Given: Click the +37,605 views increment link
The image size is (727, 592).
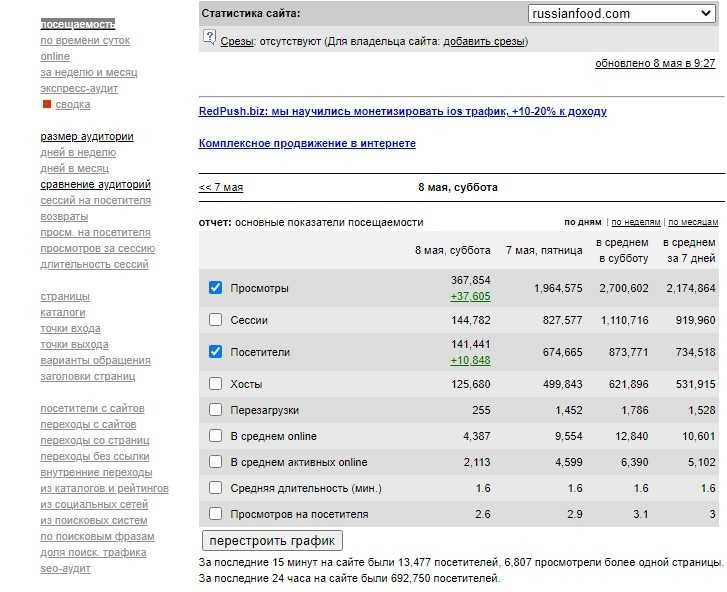Looking at the screenshot, I should (x=470, y=296).
